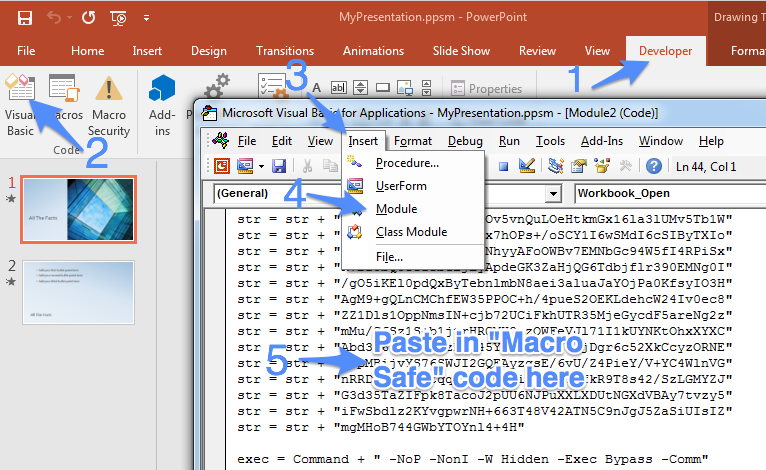This screenshot has width=766, height=470.
Task: Insert a Command Button control
Action: click(383, 88)
